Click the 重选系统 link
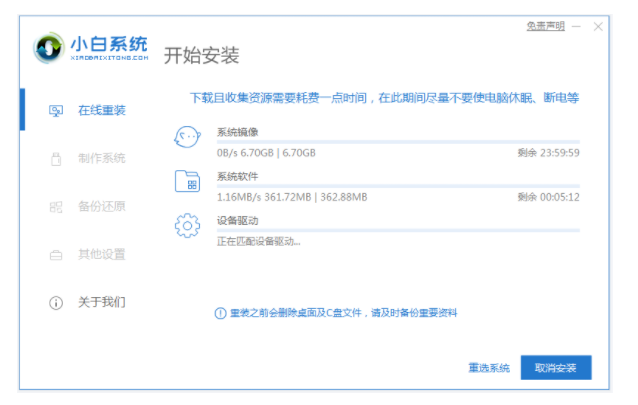638x405 pixels. point(489,368)
